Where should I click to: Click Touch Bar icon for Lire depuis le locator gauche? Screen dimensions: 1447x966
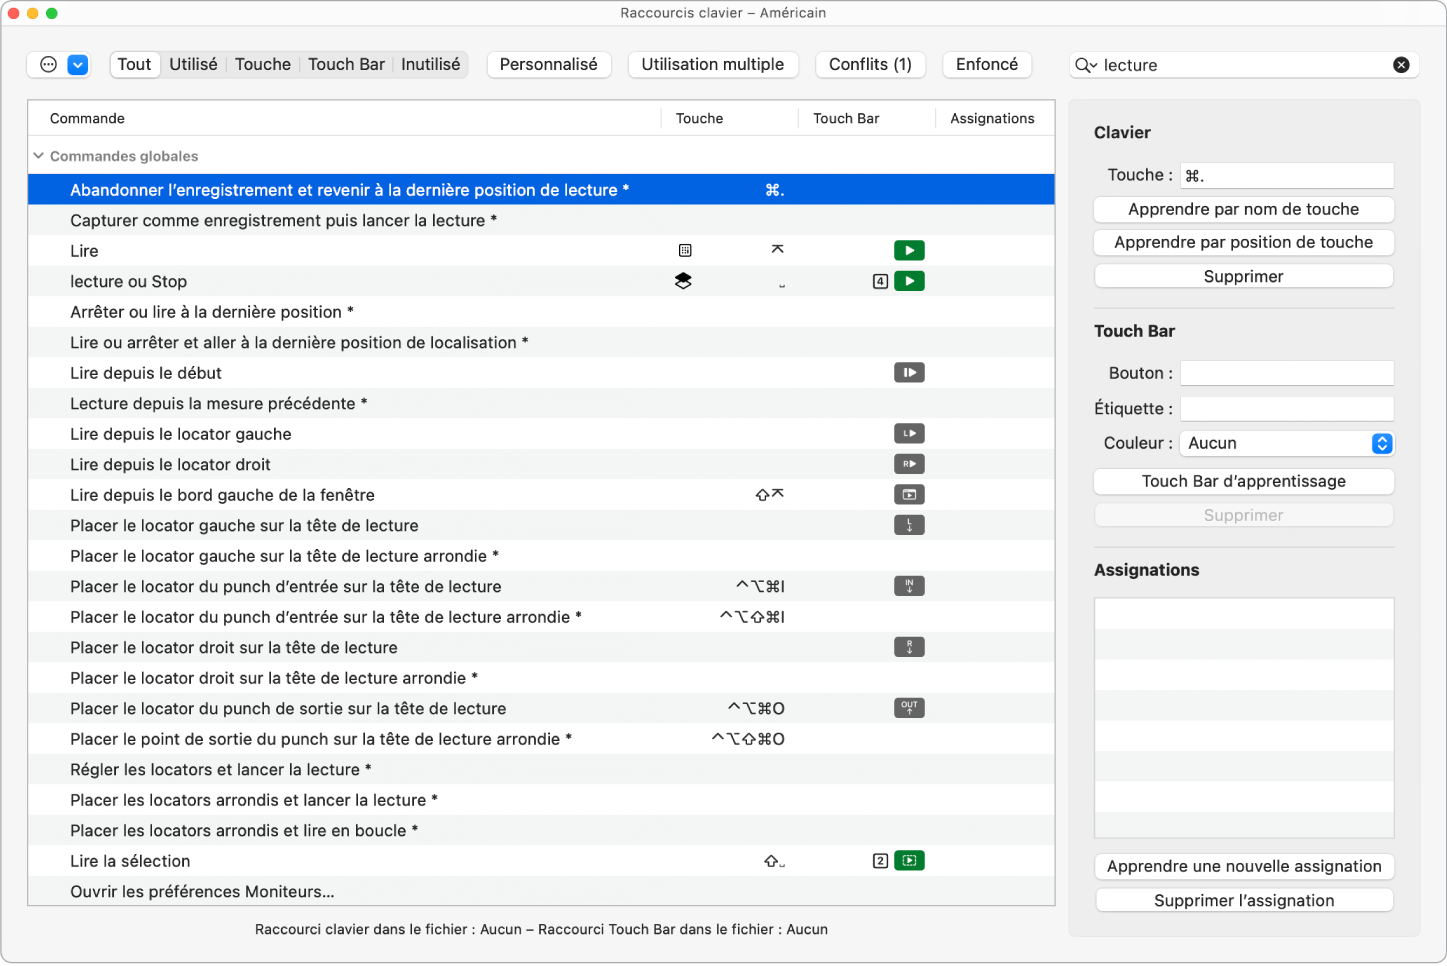click(908, 434)
